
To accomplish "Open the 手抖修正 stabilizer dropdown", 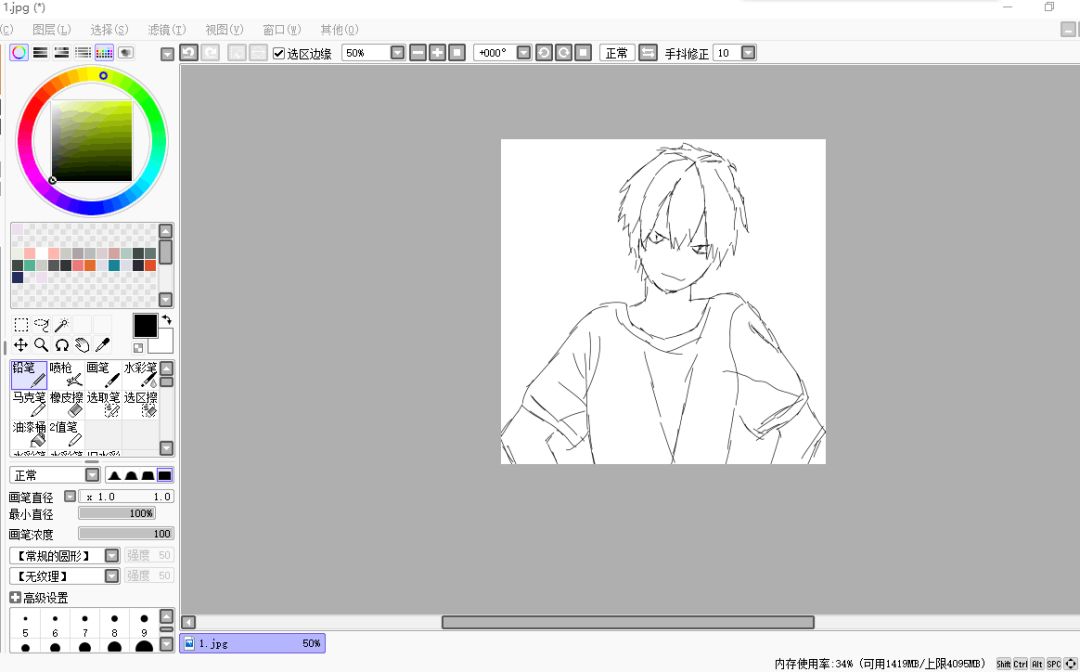I will pos(748,52).
